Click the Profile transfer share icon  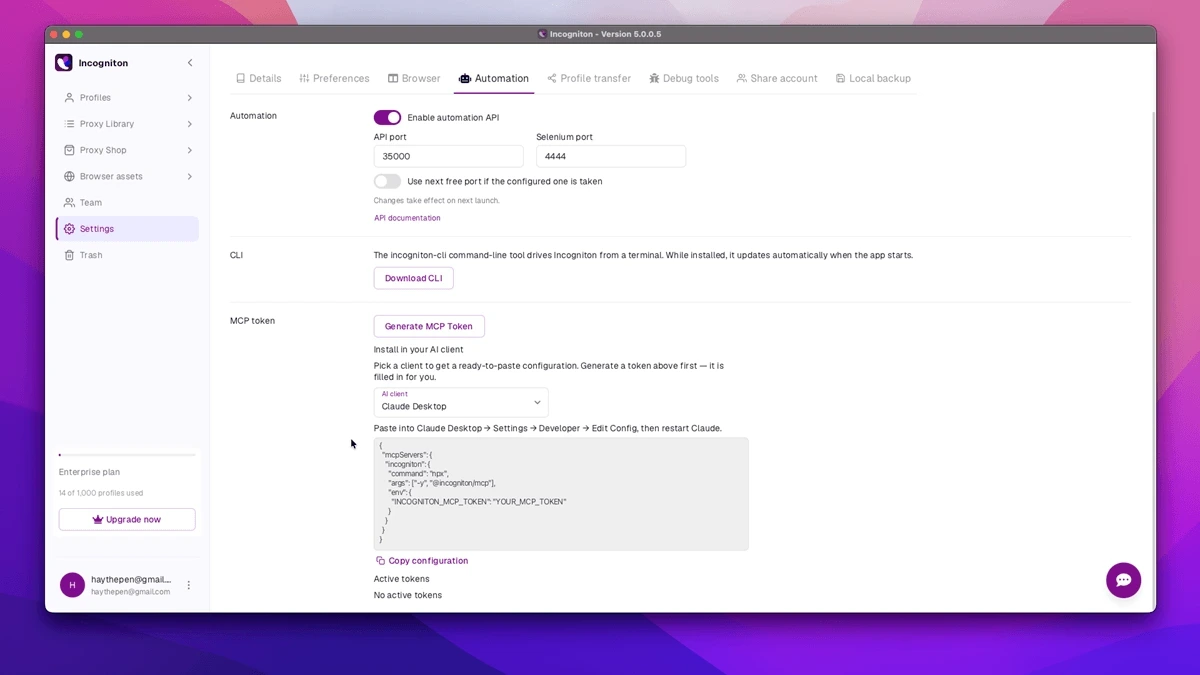pos(552,78)
